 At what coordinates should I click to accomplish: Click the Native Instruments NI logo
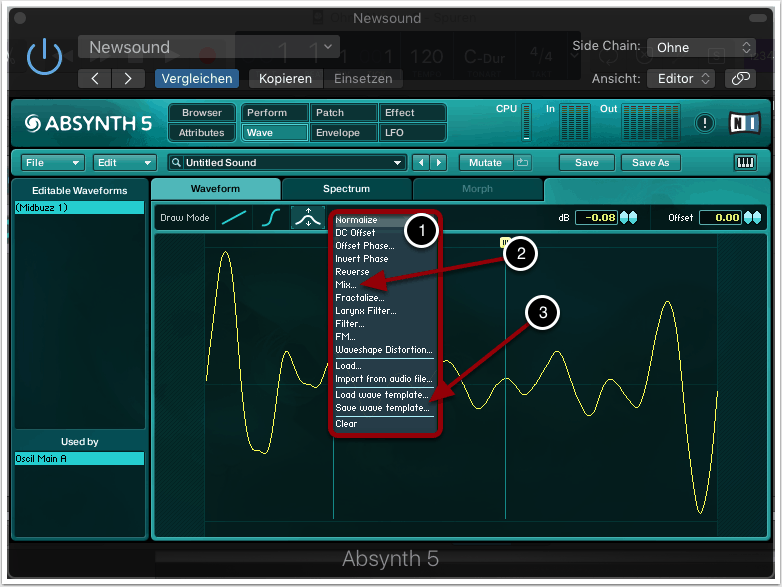(x=745, y=122)
